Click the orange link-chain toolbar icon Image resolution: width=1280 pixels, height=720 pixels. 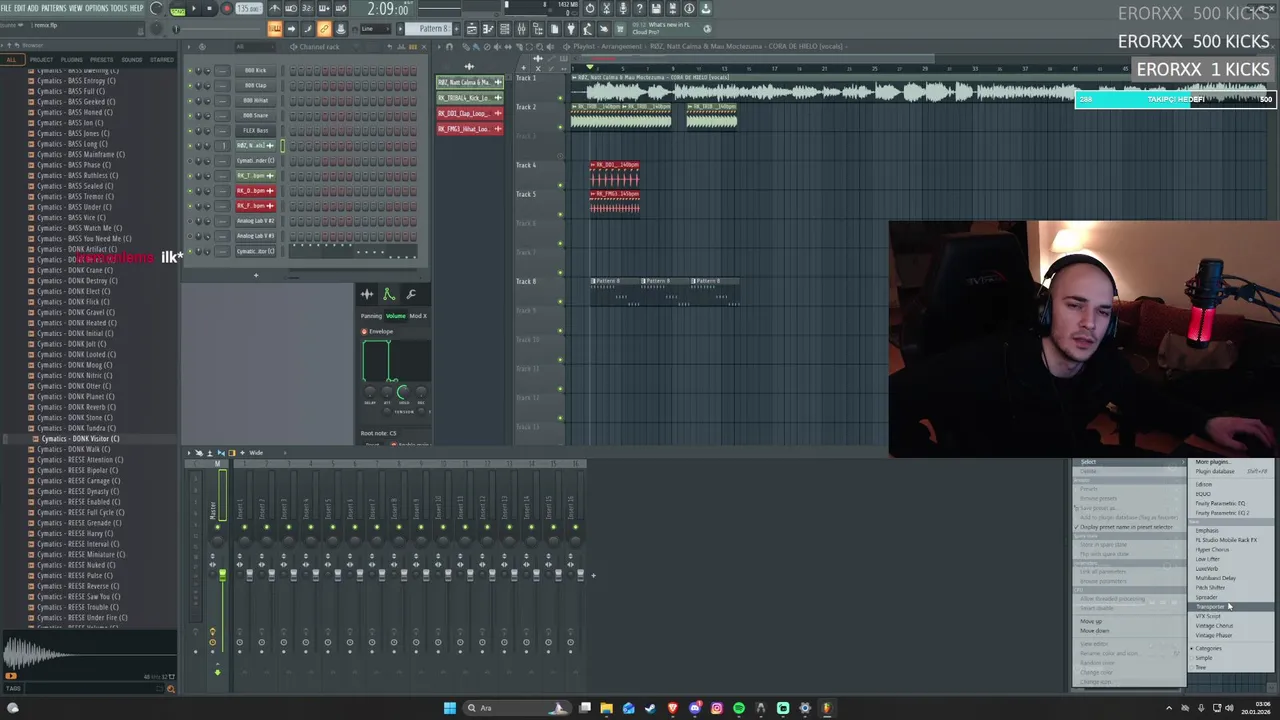(324, 28)
